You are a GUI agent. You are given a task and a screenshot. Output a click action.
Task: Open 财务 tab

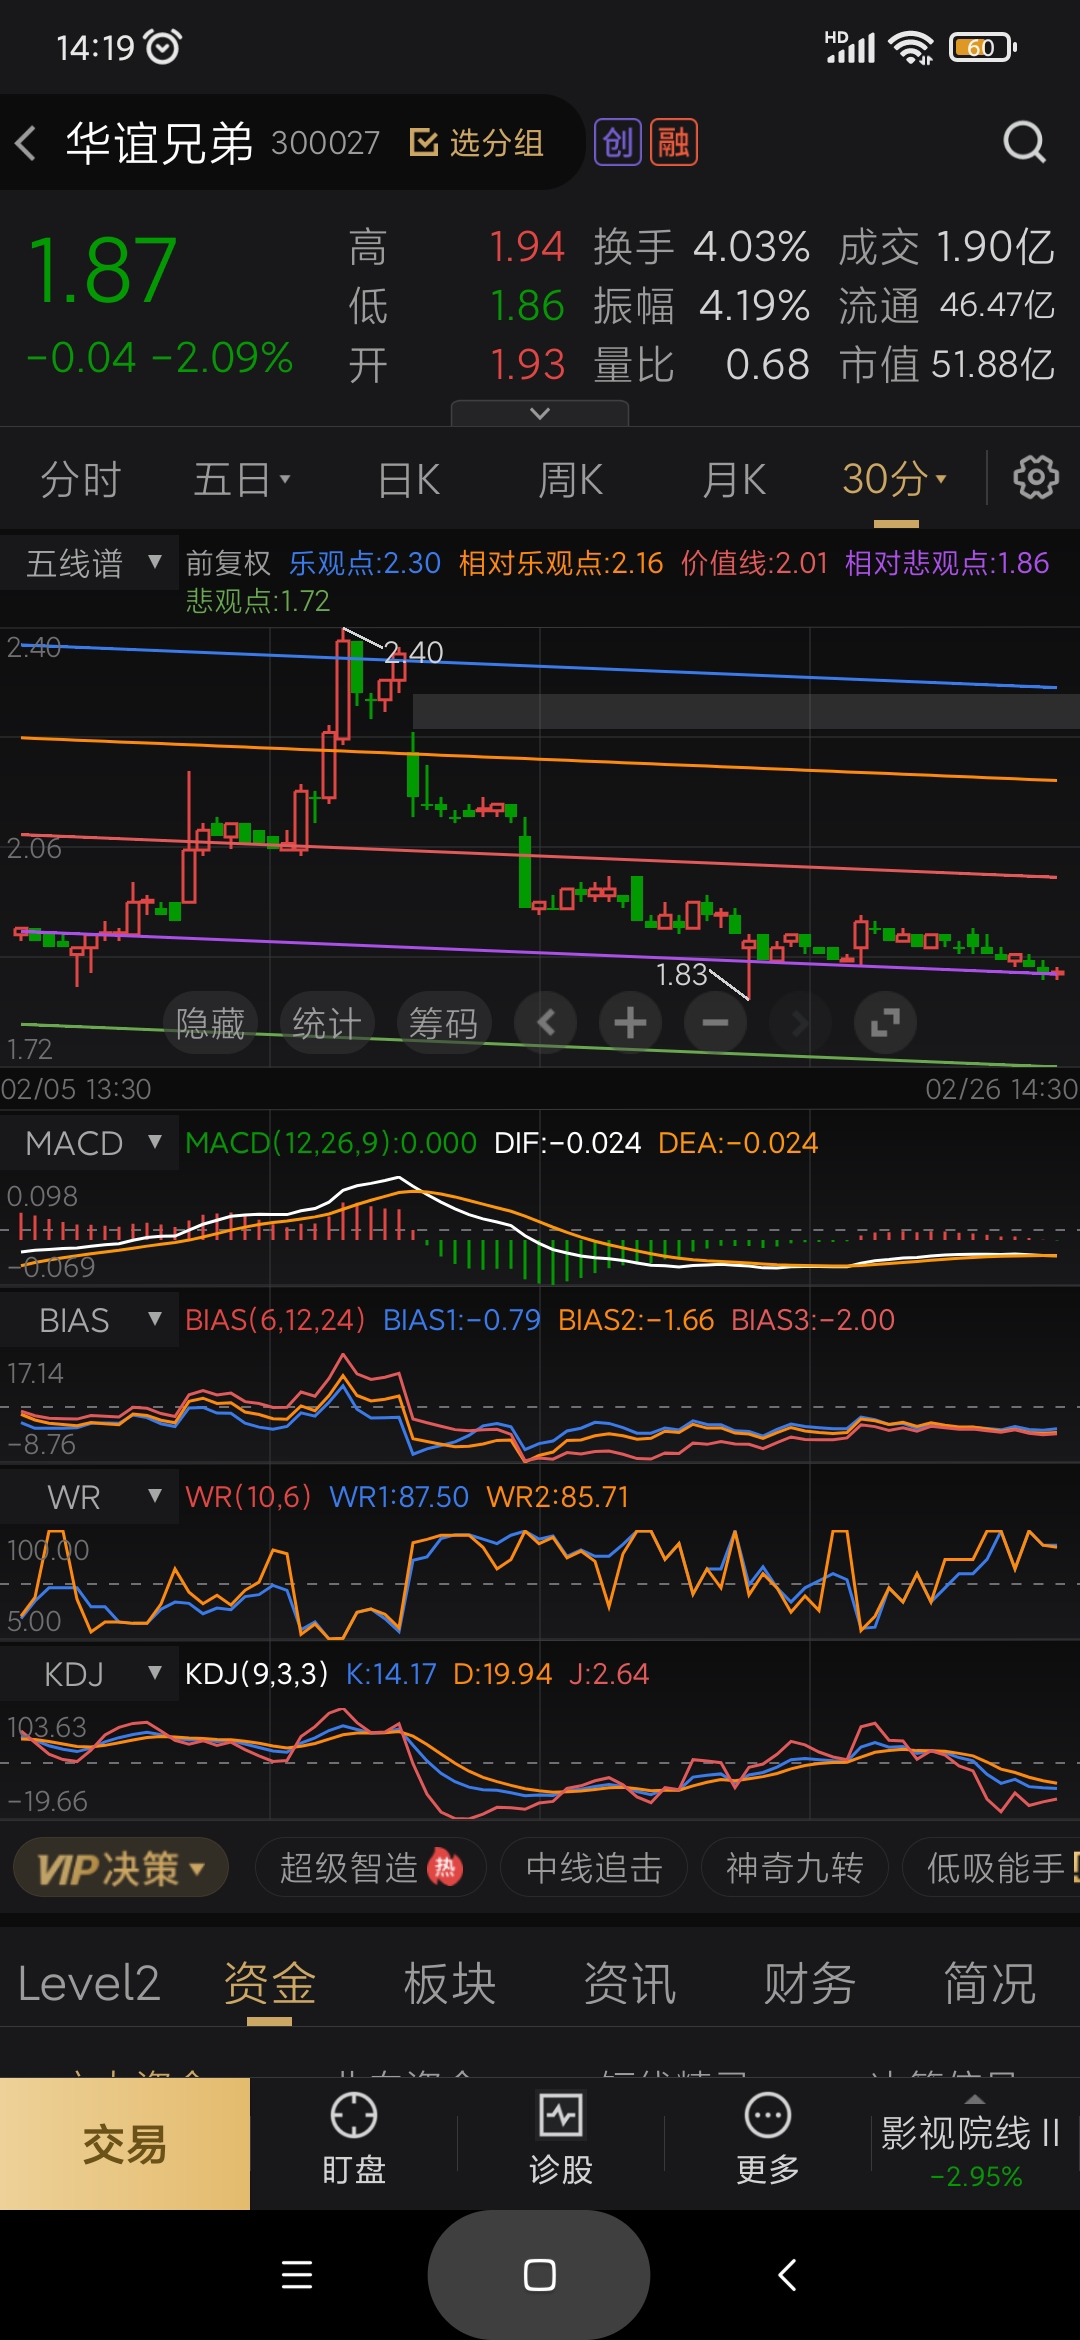[x=809, y=1983]
